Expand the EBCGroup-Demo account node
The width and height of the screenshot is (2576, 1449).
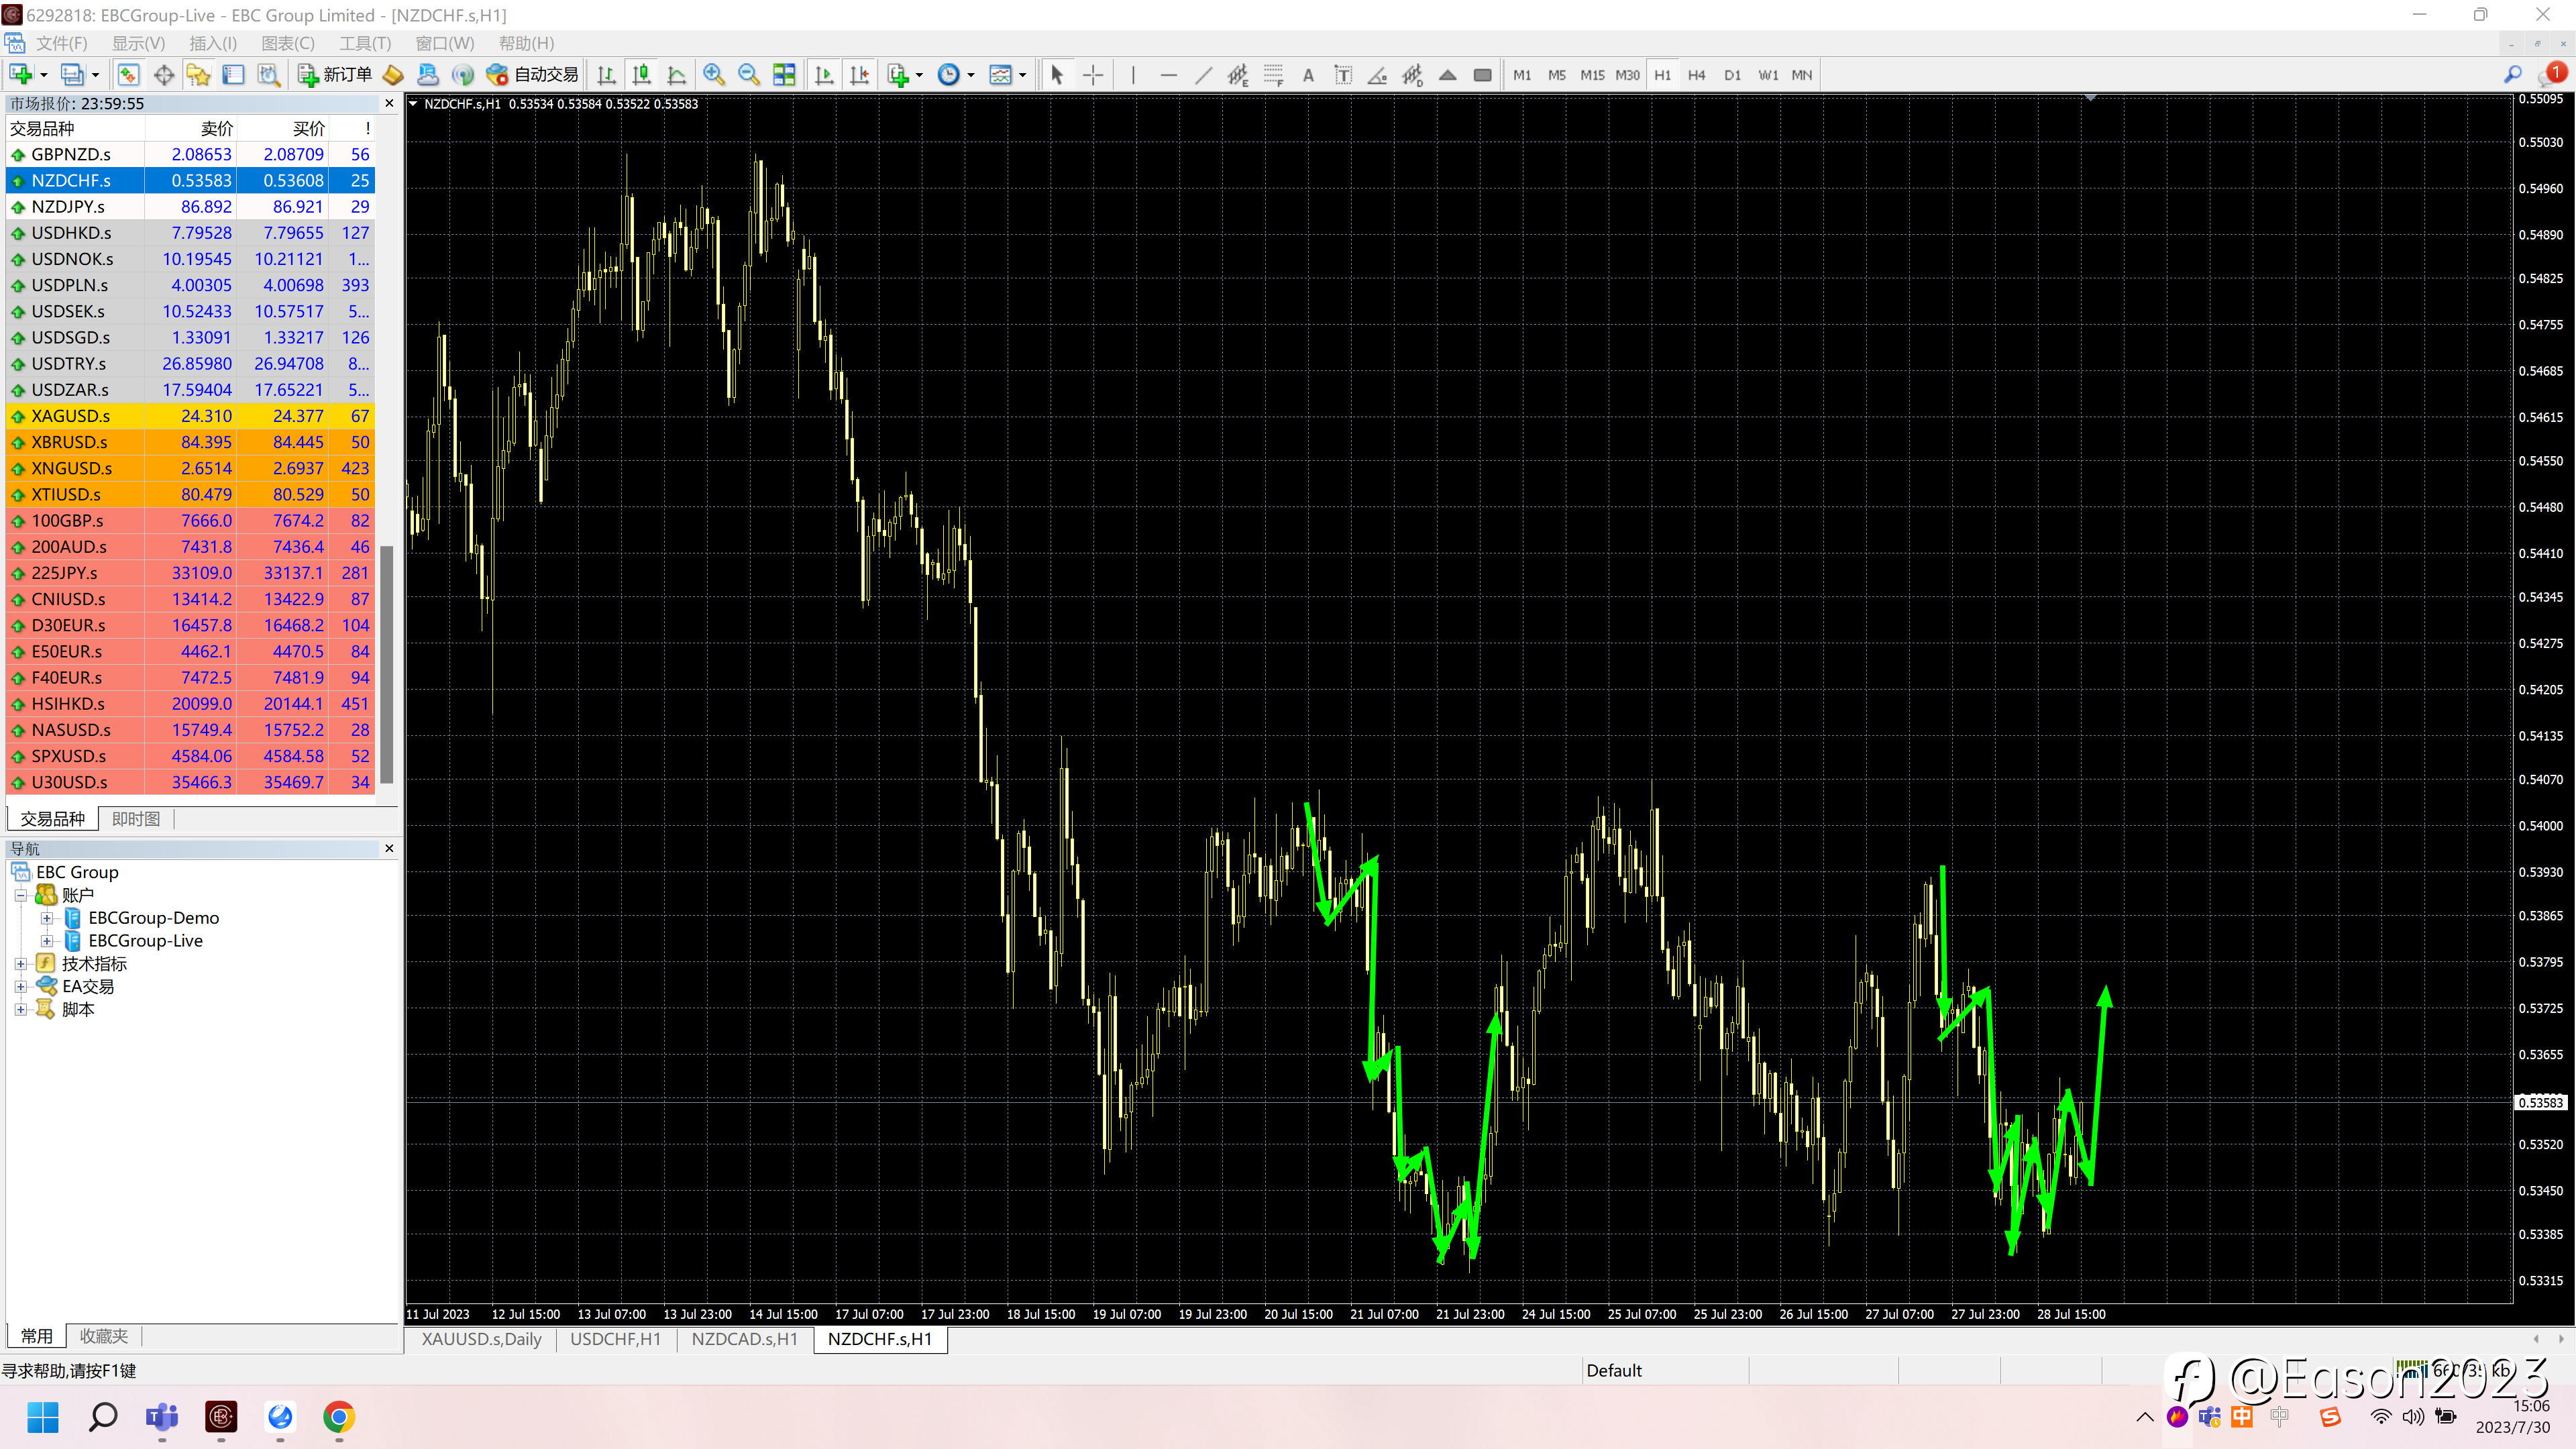47,918
